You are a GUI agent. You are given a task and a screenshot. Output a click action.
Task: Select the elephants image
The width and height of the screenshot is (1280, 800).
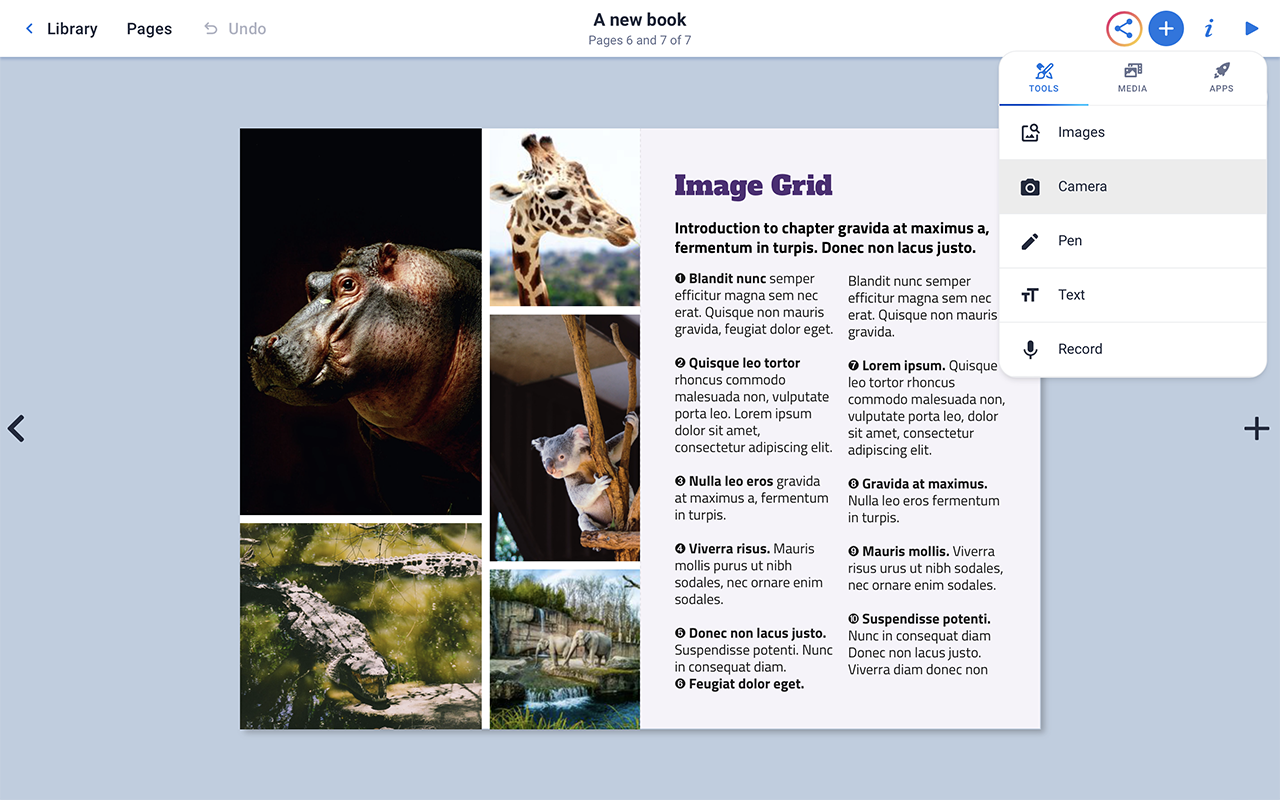point(565,649)
